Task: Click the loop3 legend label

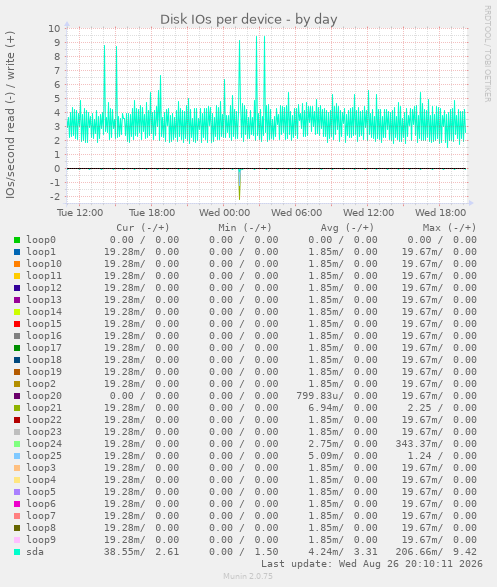Action: coord(41,468)
